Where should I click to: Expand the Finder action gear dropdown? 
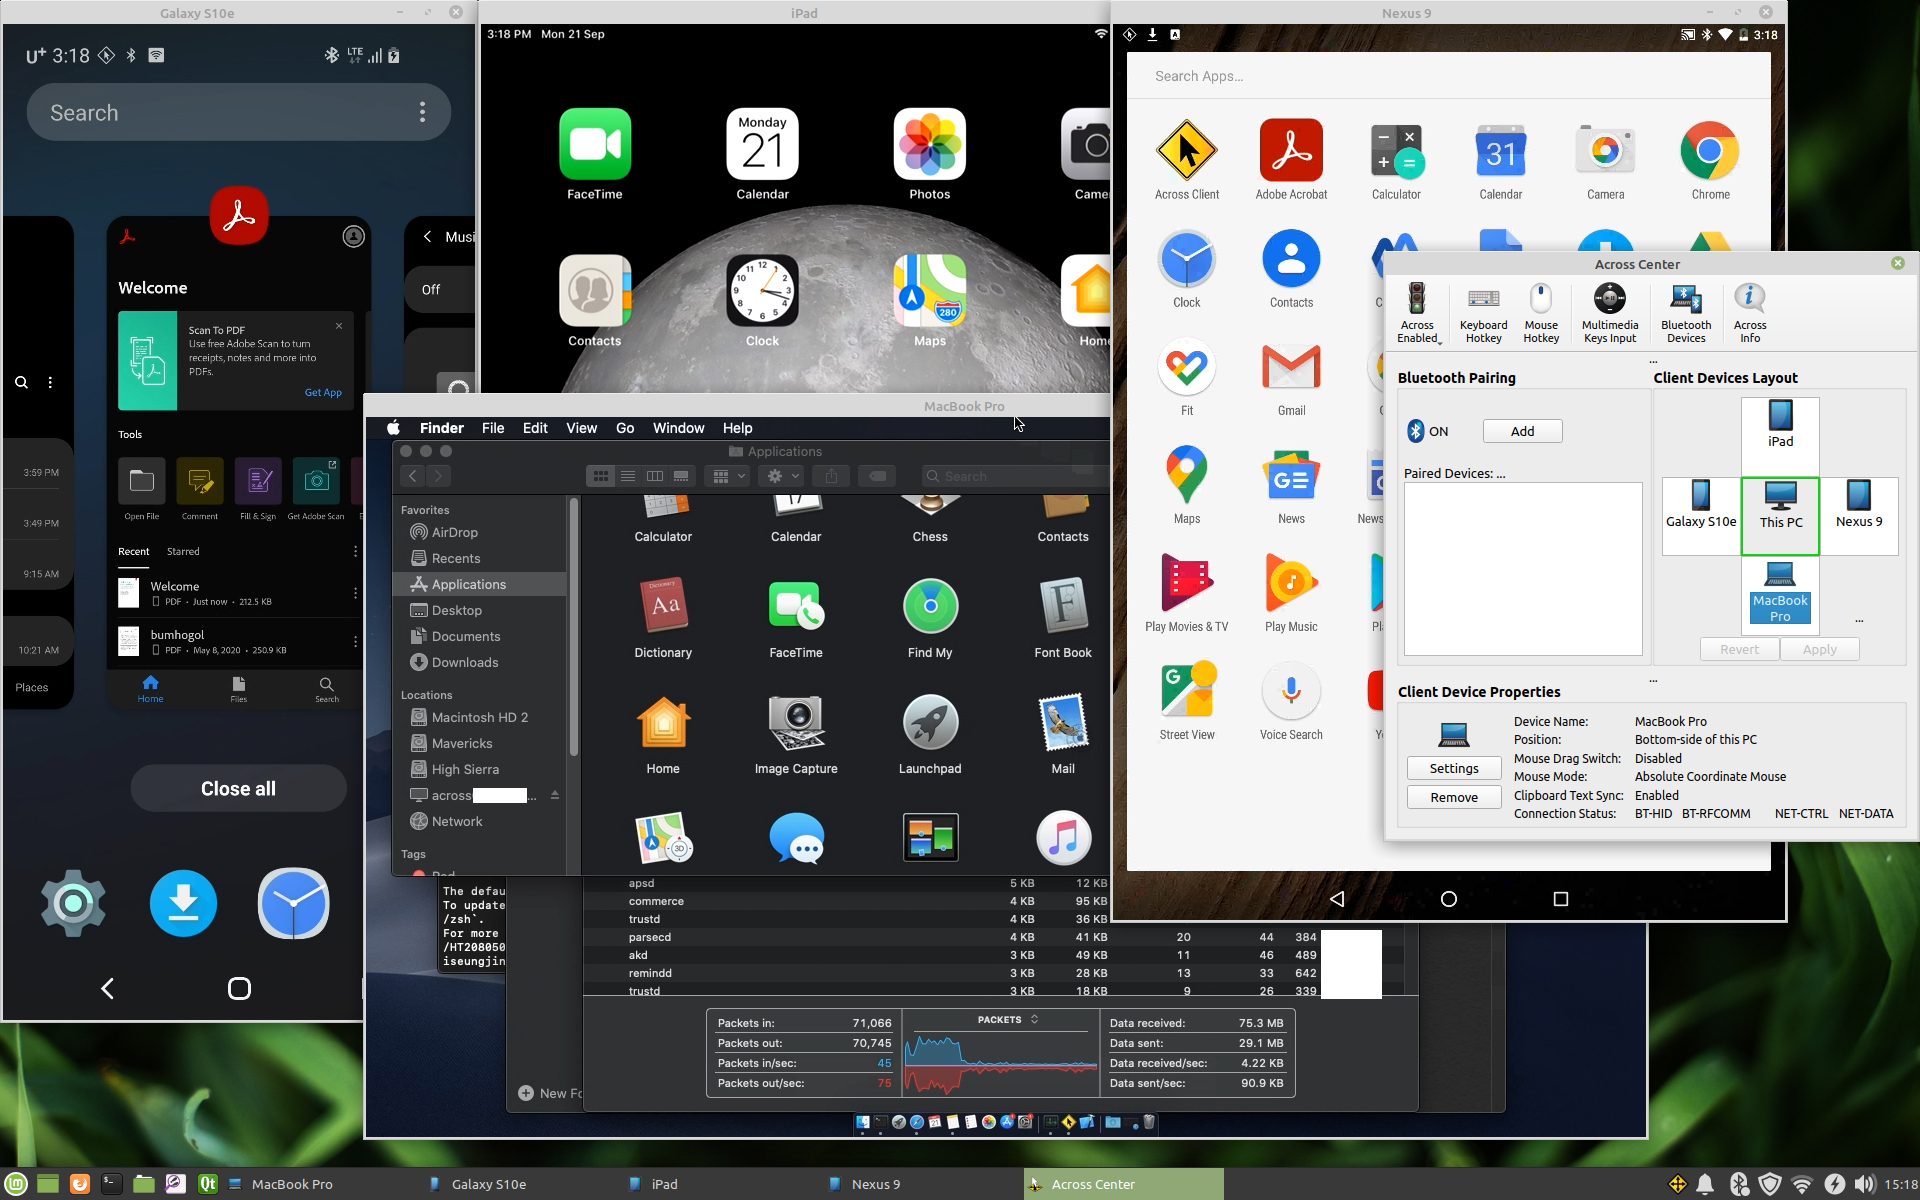coord(782,477)
